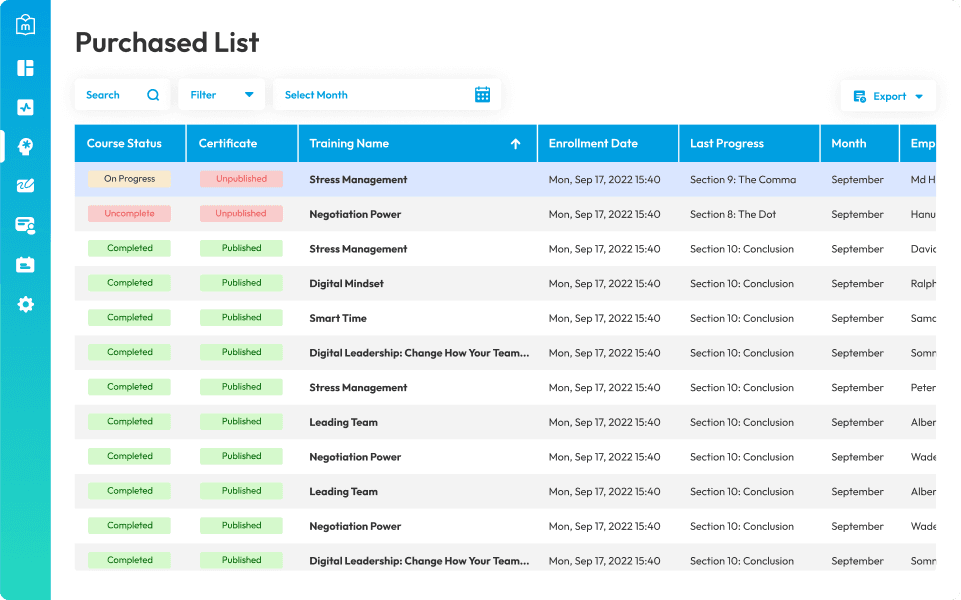Select the Digital Mindset training row

click(505, 283)
